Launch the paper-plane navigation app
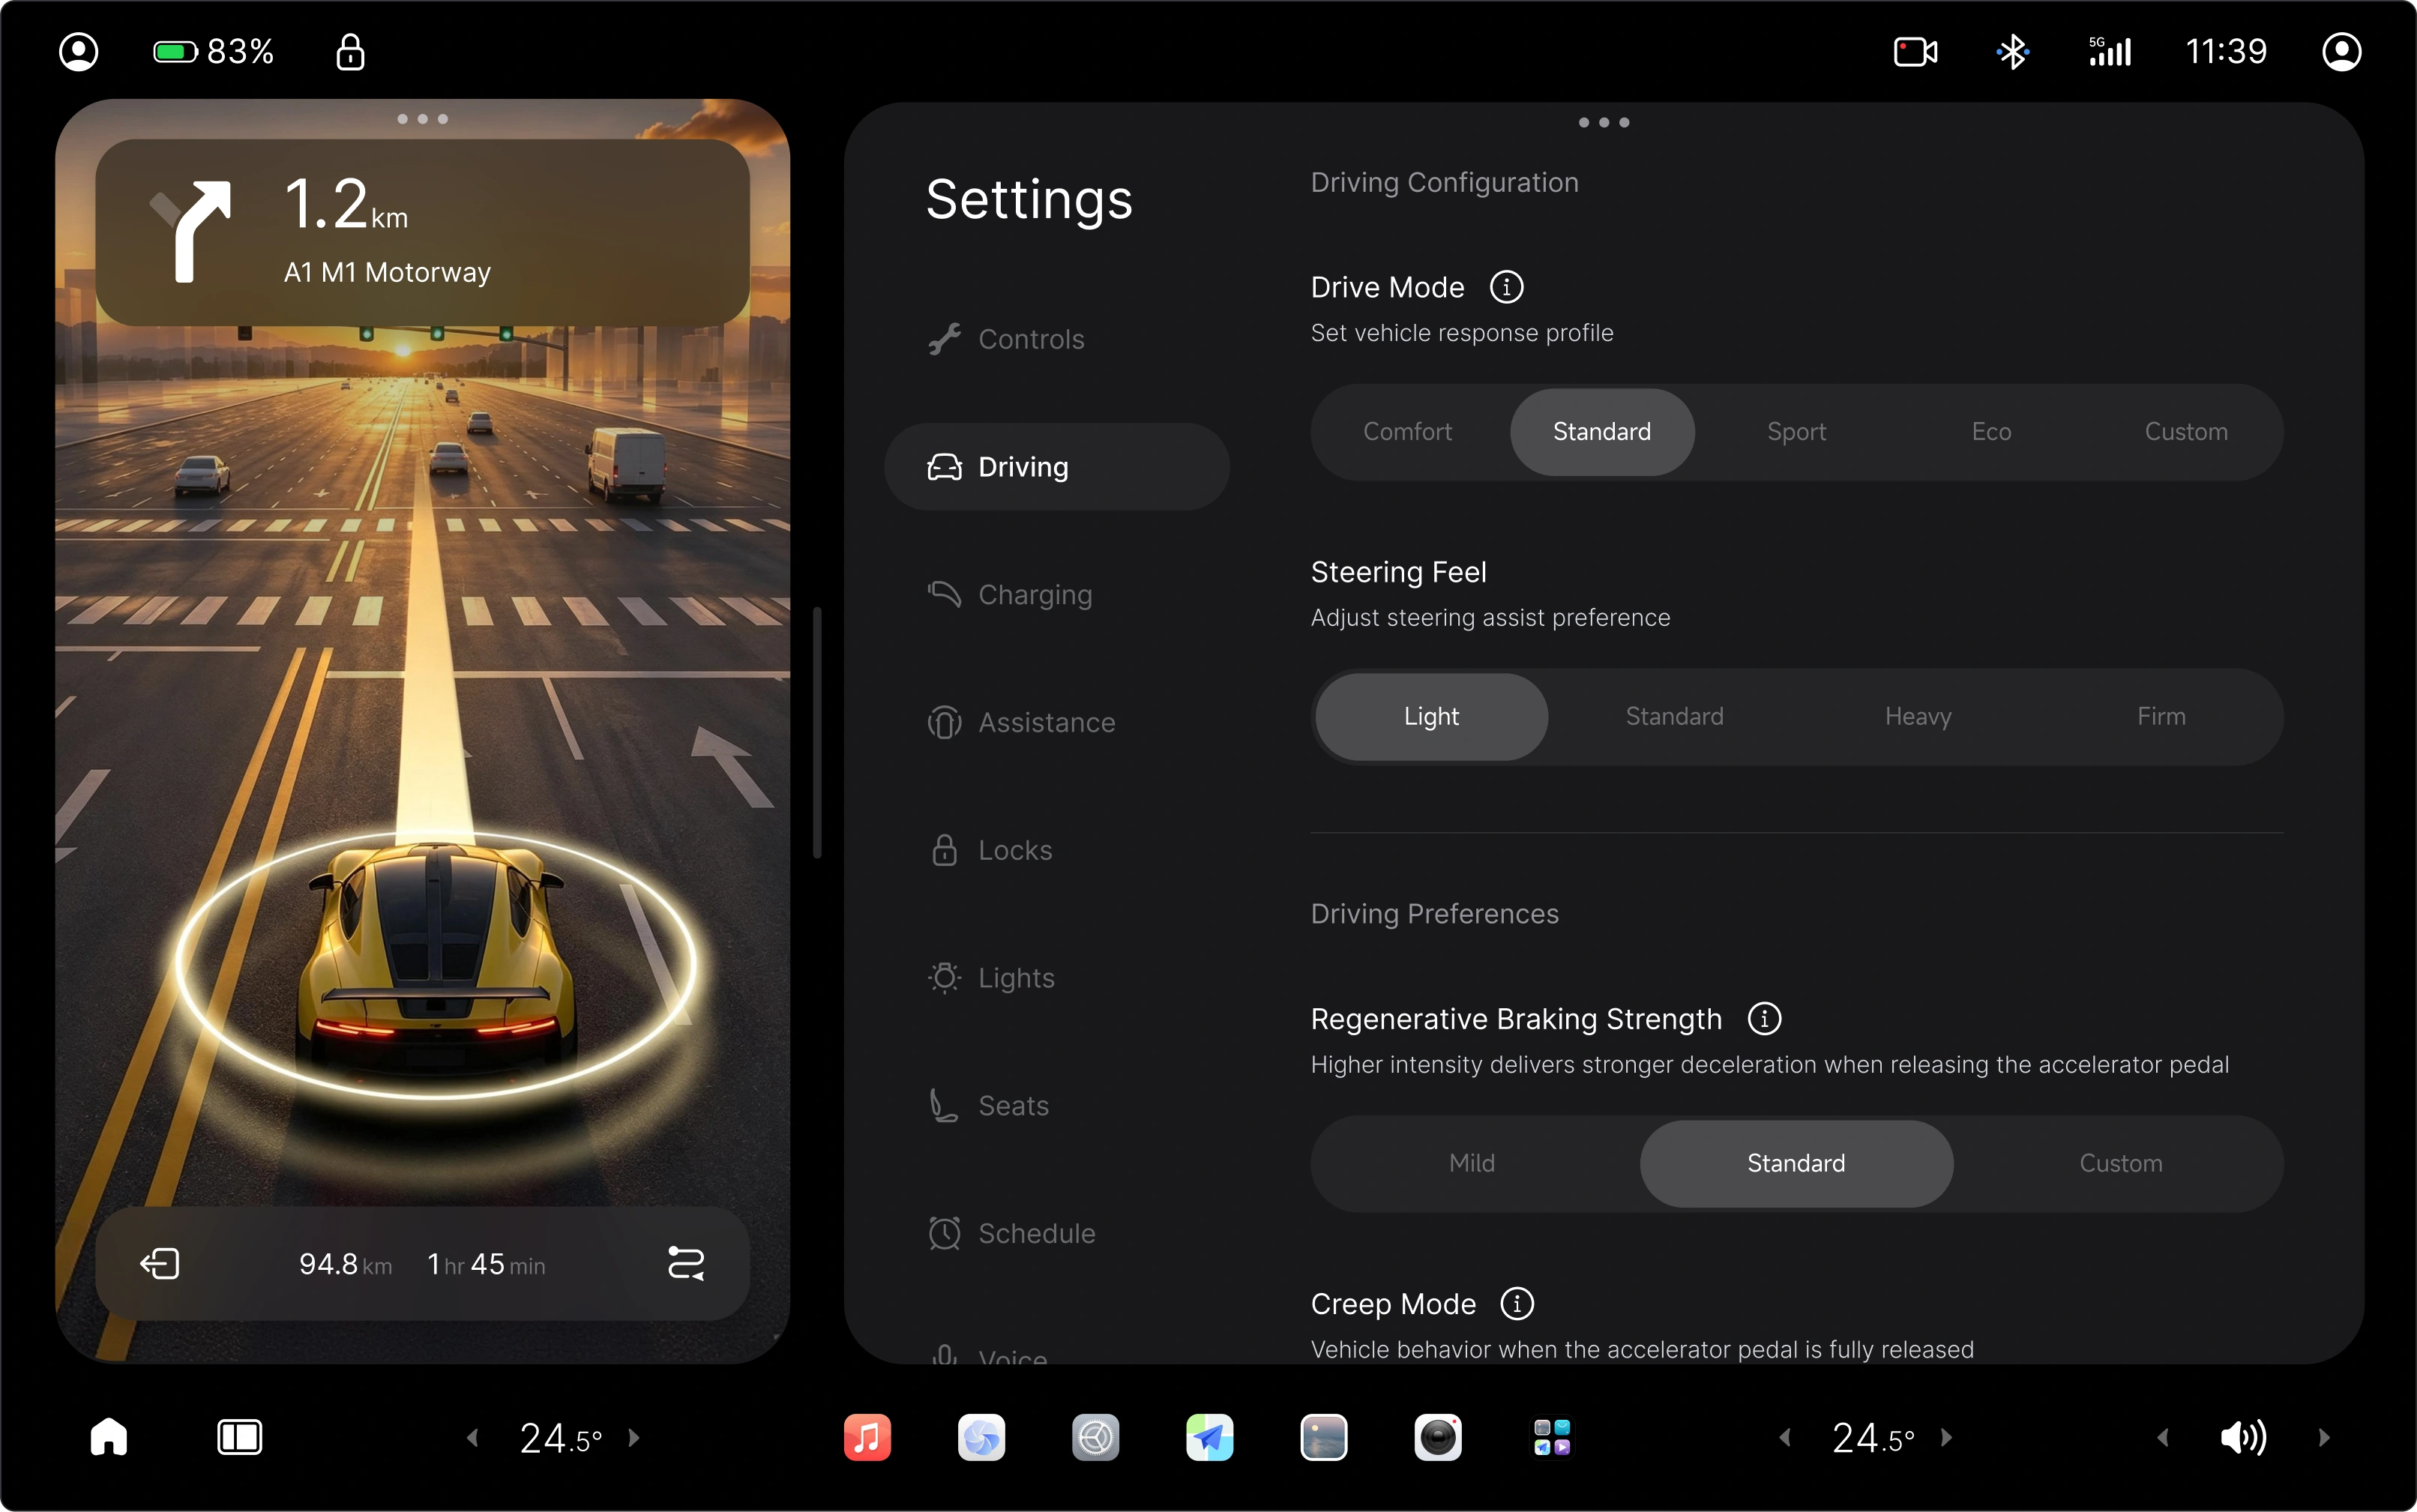2417x1512 pixels. 1210,1438
